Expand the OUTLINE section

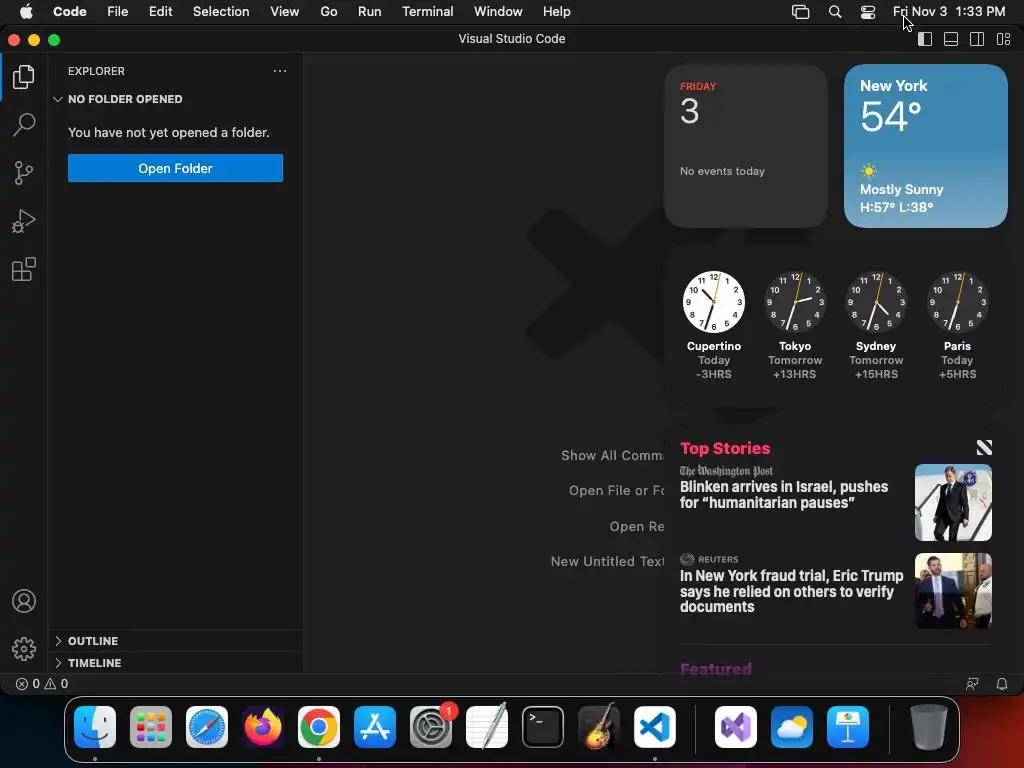click(x=175, y=641)
